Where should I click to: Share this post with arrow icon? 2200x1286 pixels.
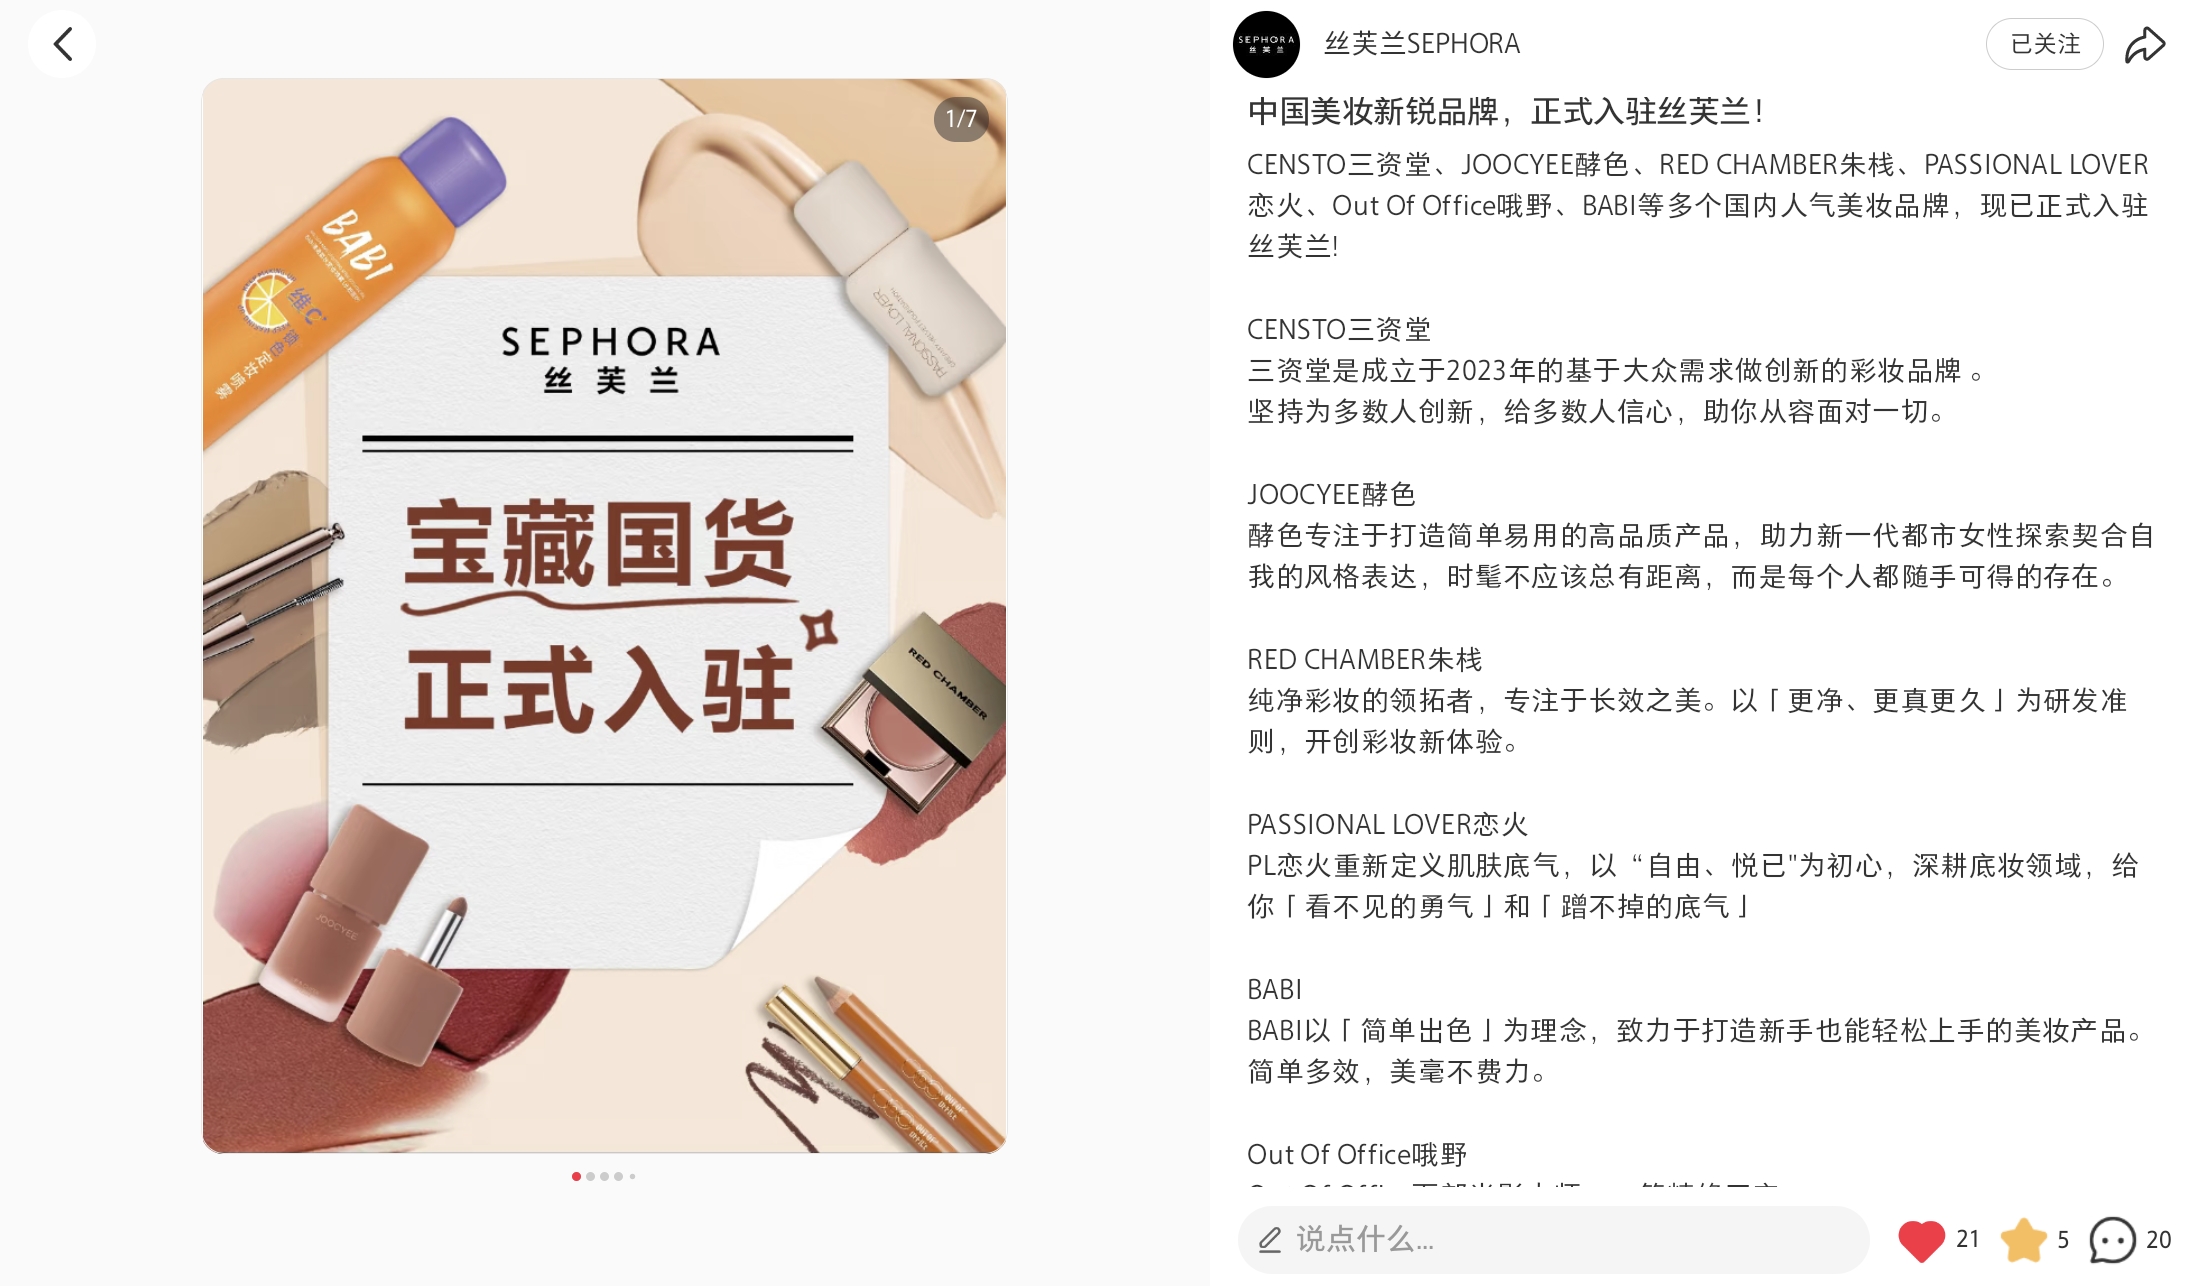[2145, 44]
